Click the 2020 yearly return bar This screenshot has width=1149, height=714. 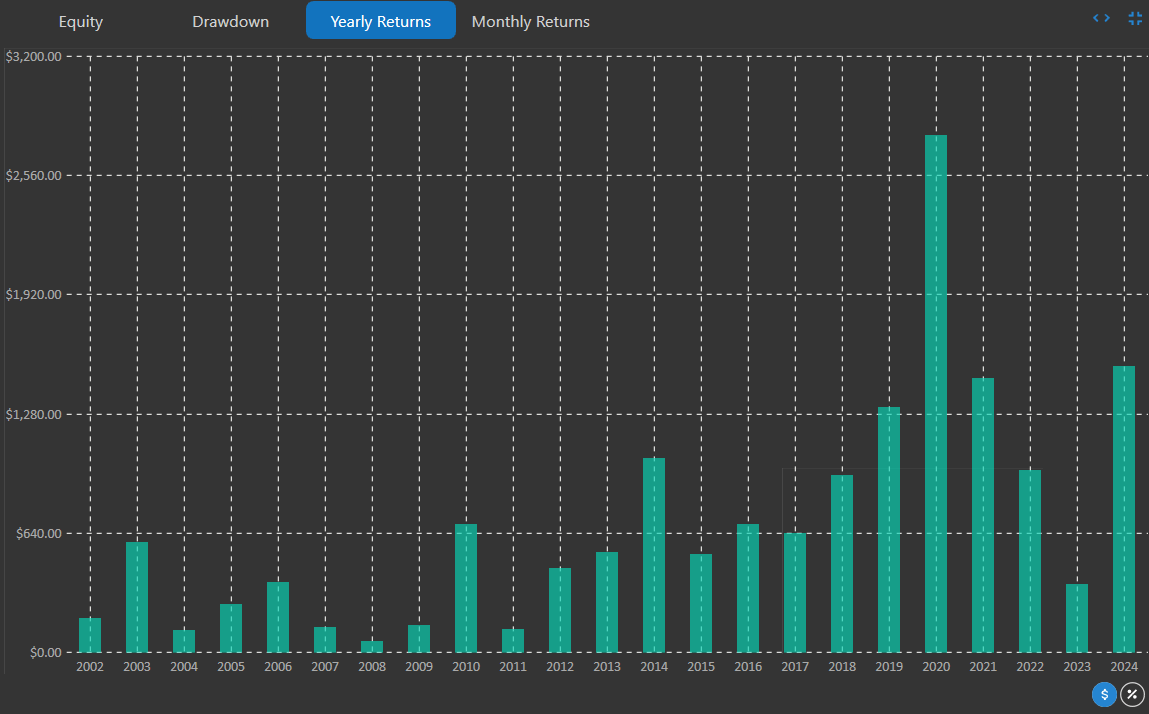pyautogui.click(x=936, y=394)
